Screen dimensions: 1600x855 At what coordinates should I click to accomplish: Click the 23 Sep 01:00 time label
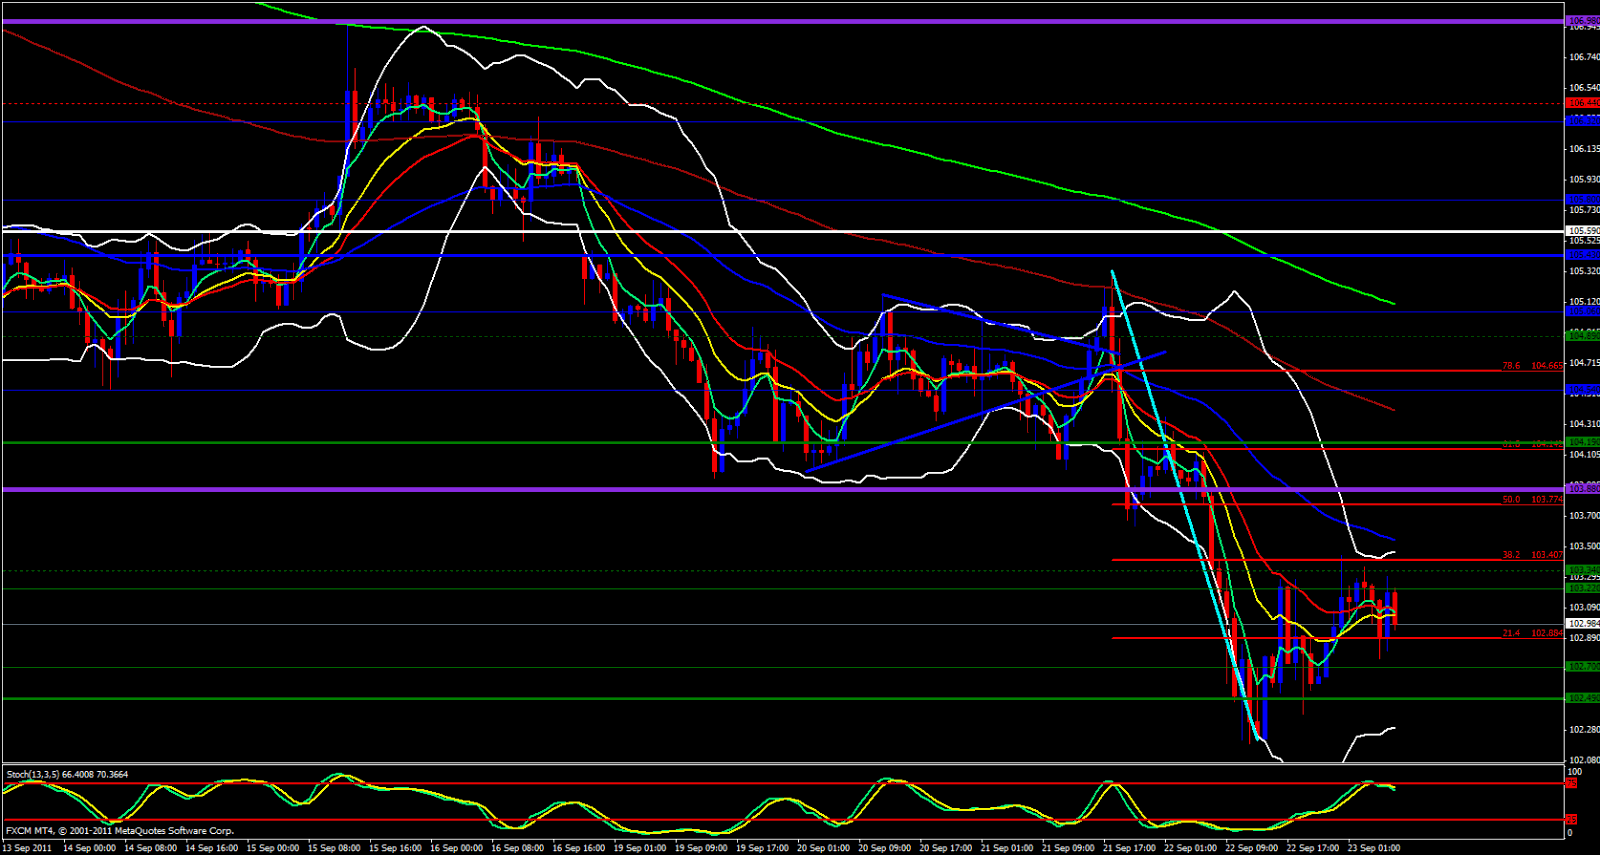pyautogui.click(x=1373, y=848)
